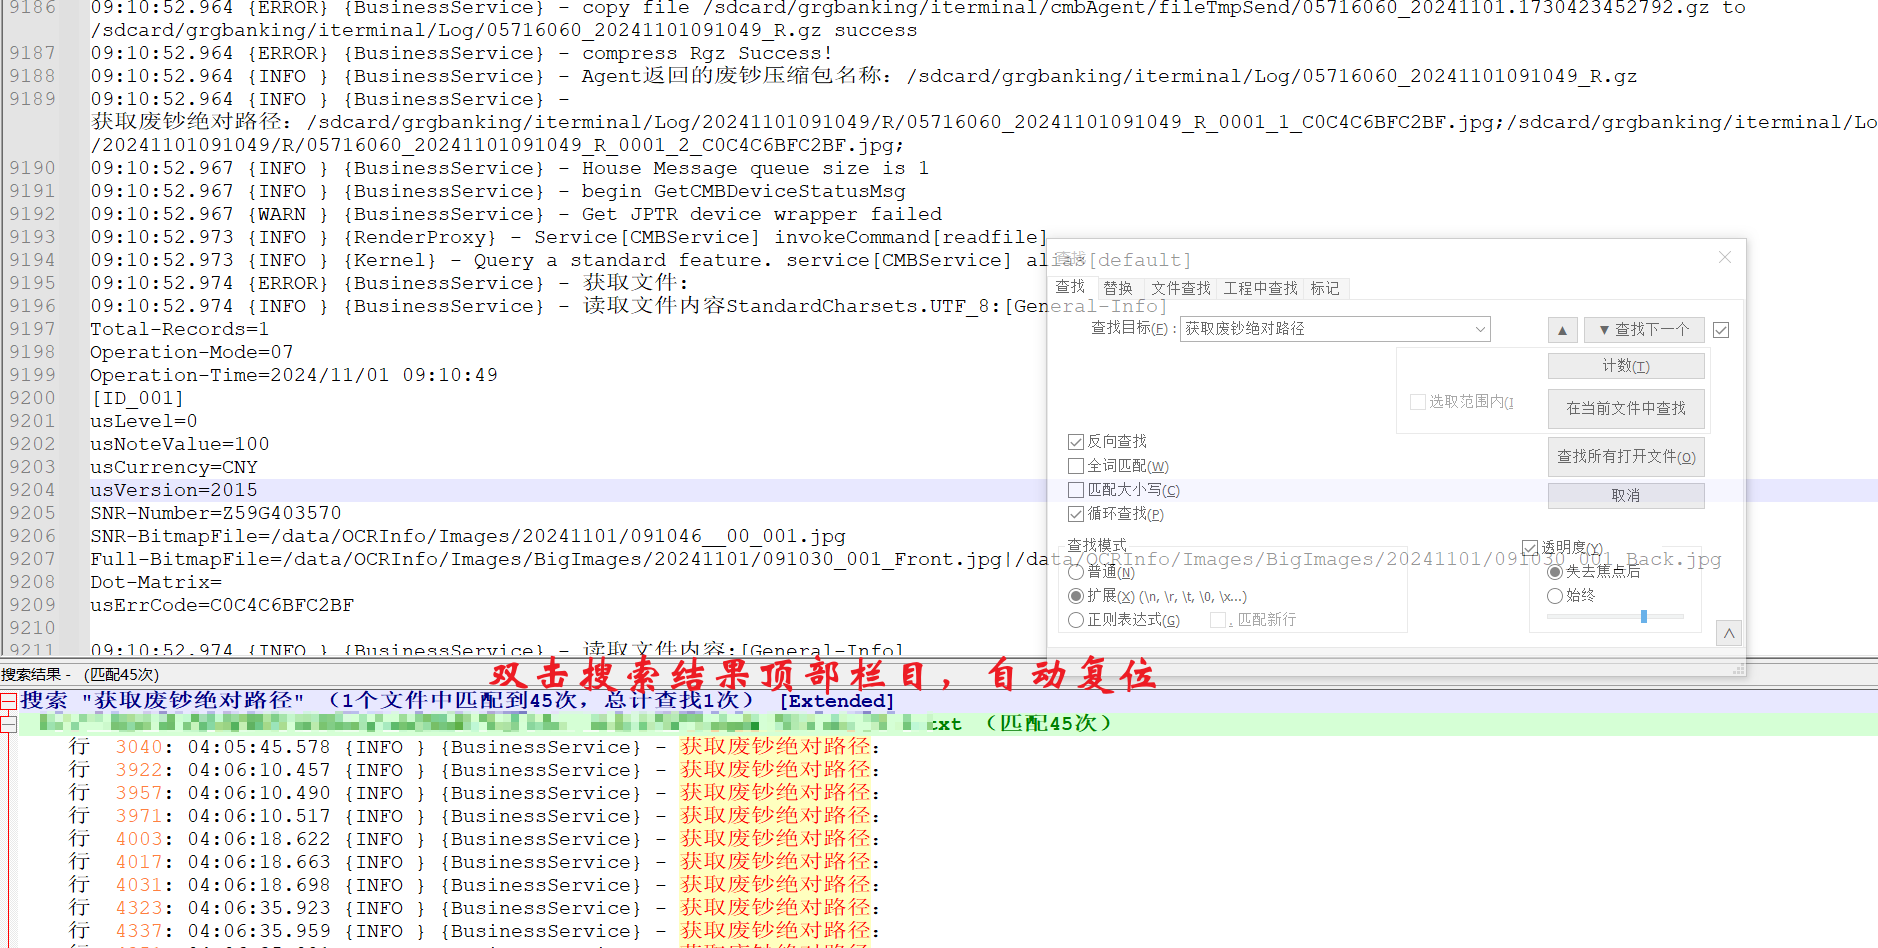Switch to the 标记 tab

click(1325, 288)
